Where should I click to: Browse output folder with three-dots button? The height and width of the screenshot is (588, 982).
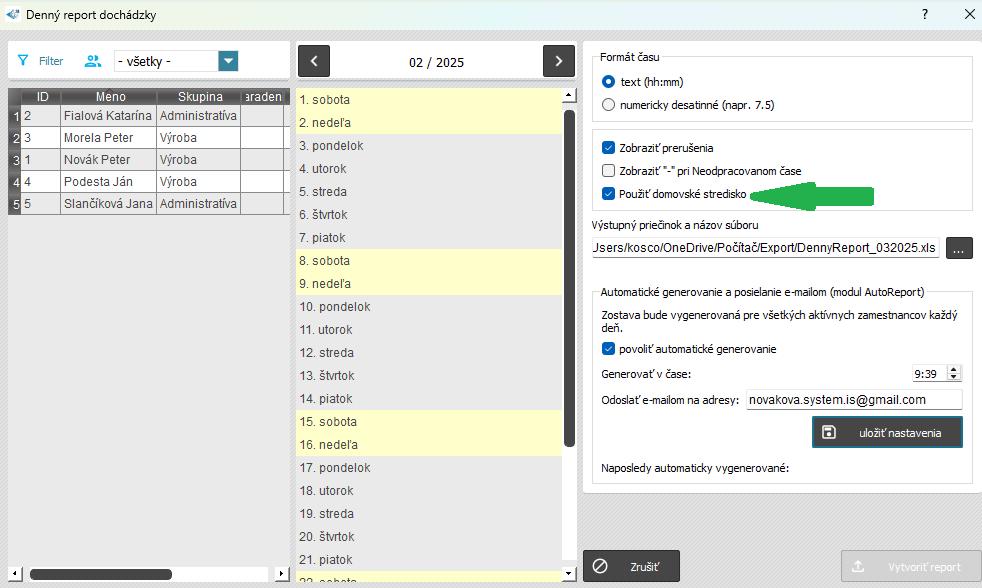959,248
